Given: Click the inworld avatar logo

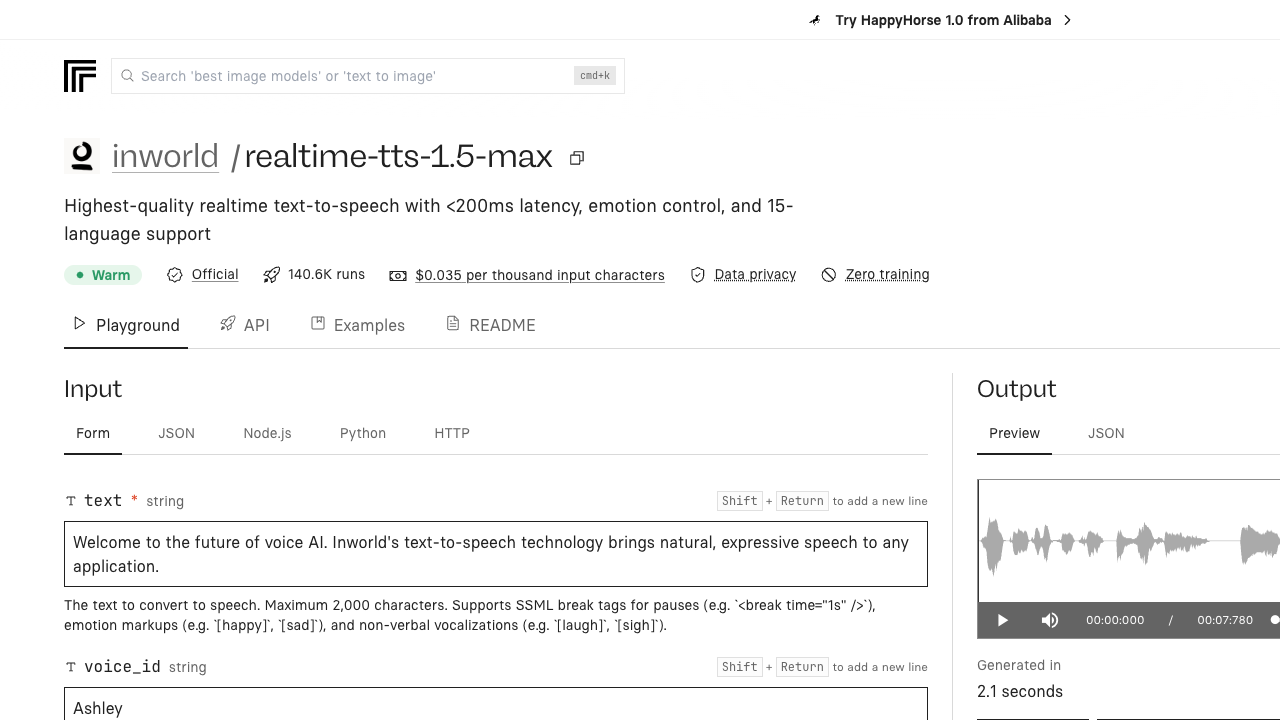Looking at the screenshot, I should [82, 156].
